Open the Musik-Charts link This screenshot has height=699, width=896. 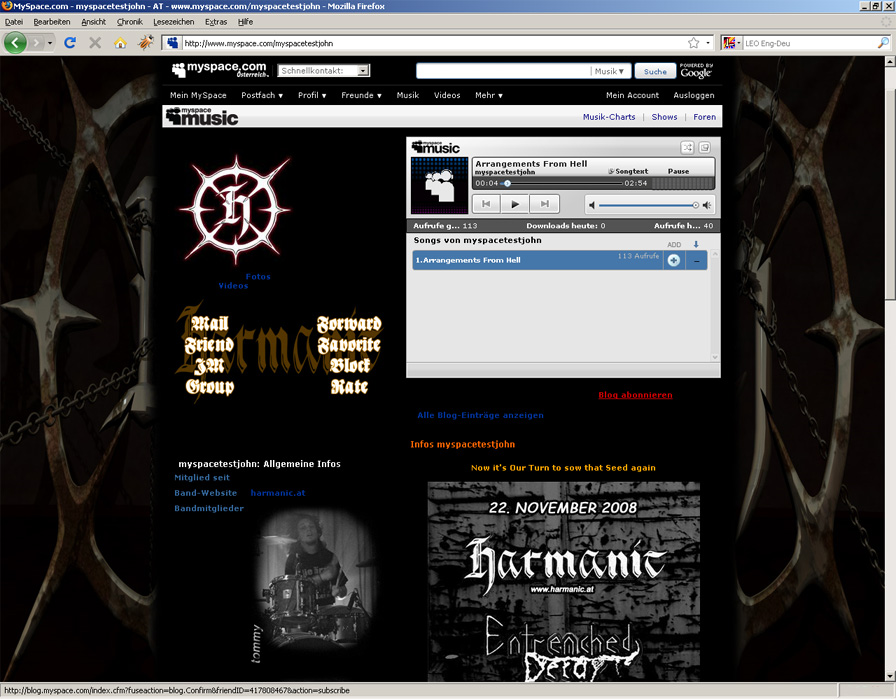point(609,117)
